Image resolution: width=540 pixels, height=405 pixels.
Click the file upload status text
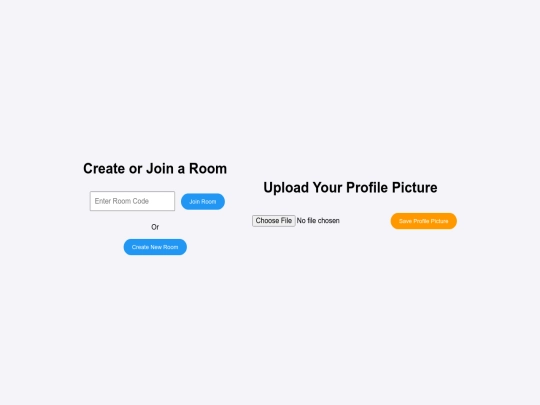[318, 221]
